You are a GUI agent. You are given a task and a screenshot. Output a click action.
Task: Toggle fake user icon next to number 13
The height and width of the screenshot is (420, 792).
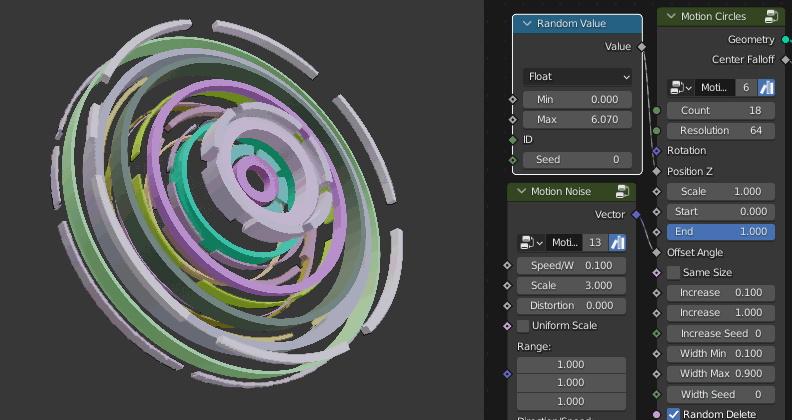point(617,243)
